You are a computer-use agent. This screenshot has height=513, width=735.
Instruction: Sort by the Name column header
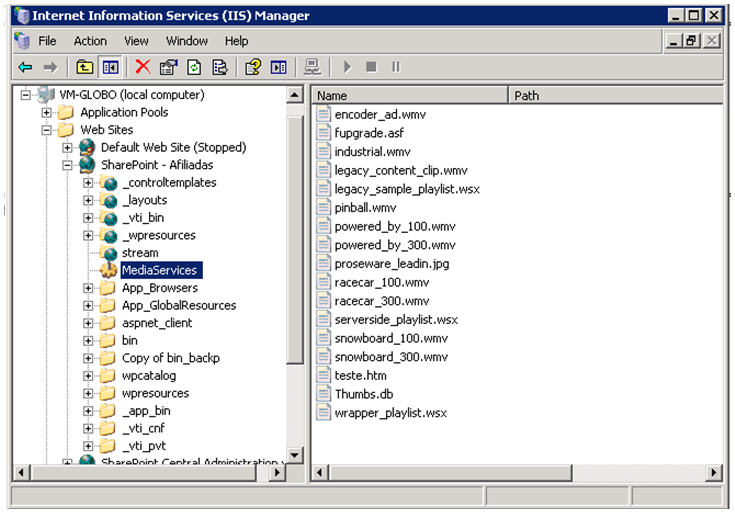(410, 95)
